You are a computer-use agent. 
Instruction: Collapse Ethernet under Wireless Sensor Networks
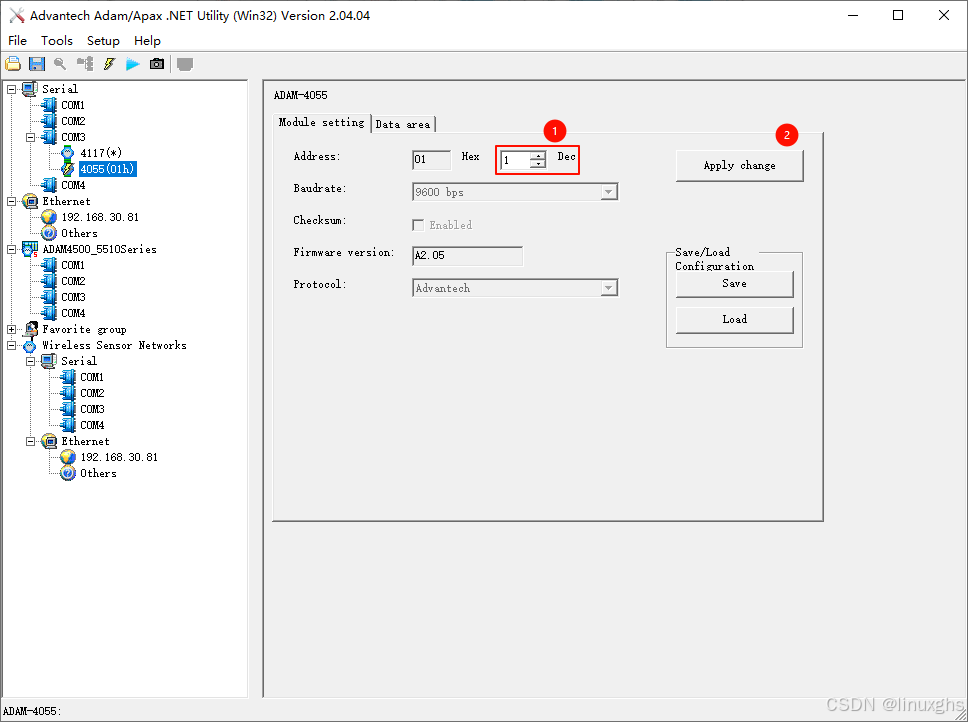pos(31,441)
